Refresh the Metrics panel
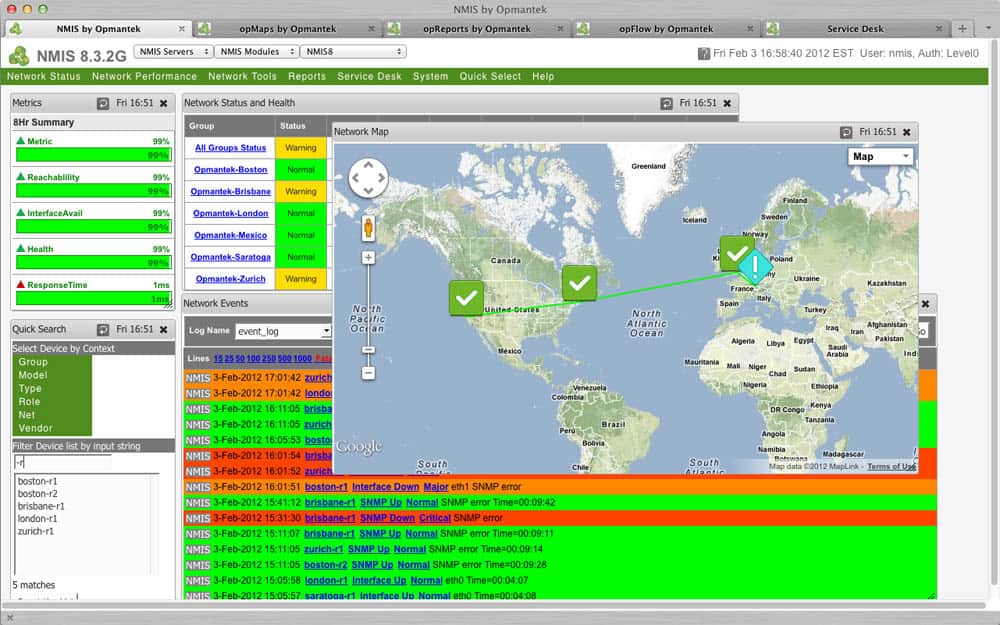The width and height of the screenshot is (1000, 625). coord(103,103)
